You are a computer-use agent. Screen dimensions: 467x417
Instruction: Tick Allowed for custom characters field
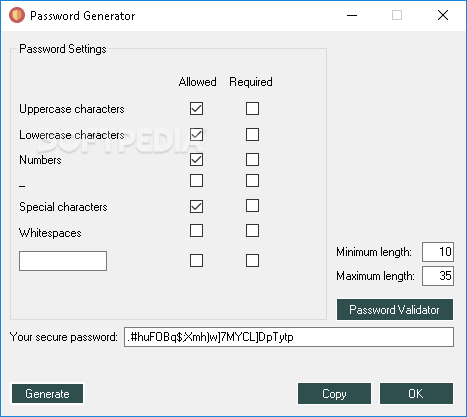pos(196,260)
